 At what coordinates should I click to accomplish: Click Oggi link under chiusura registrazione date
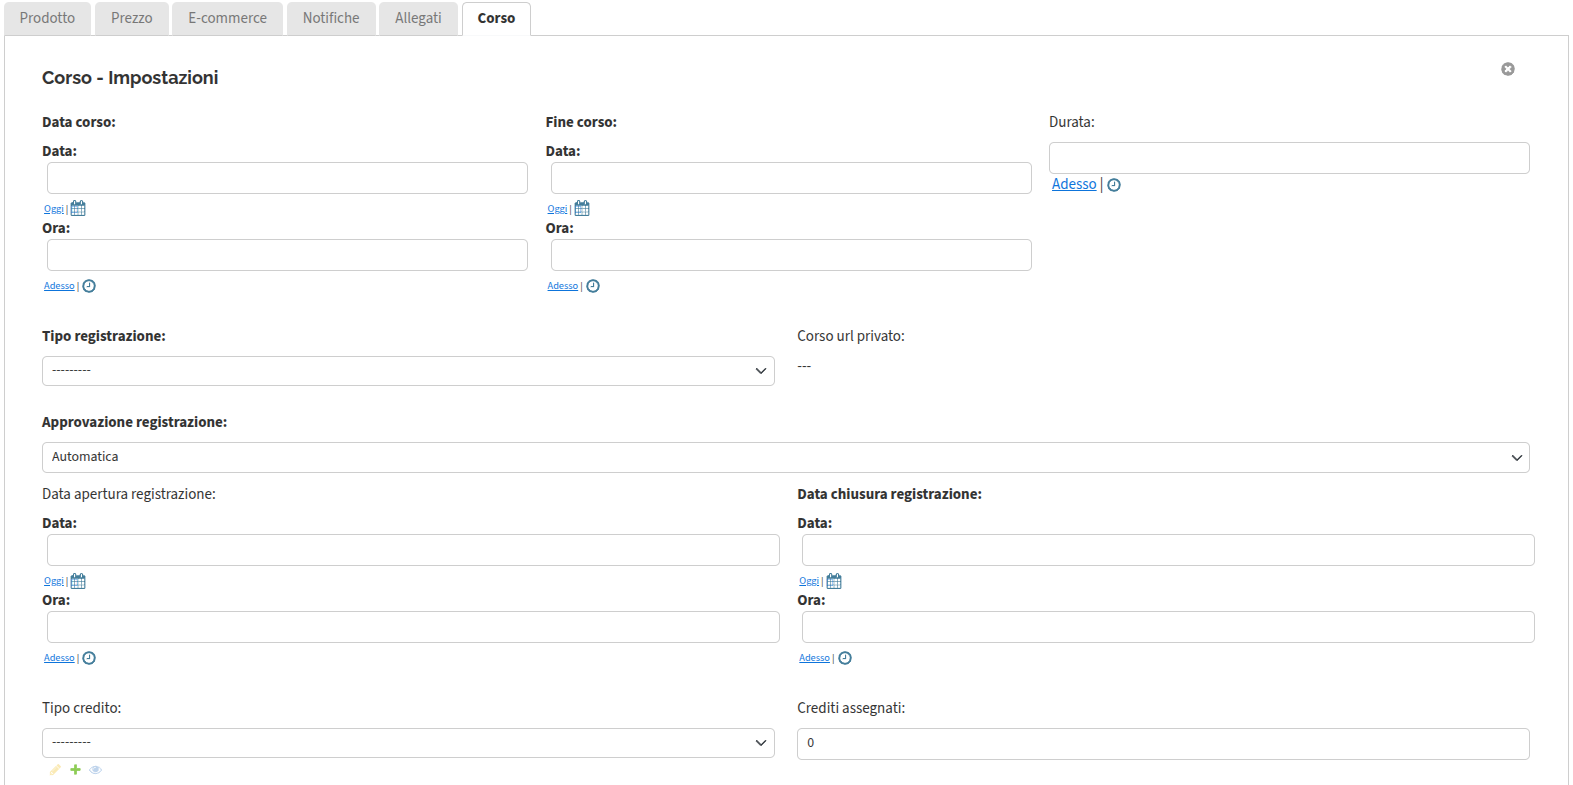809,581
